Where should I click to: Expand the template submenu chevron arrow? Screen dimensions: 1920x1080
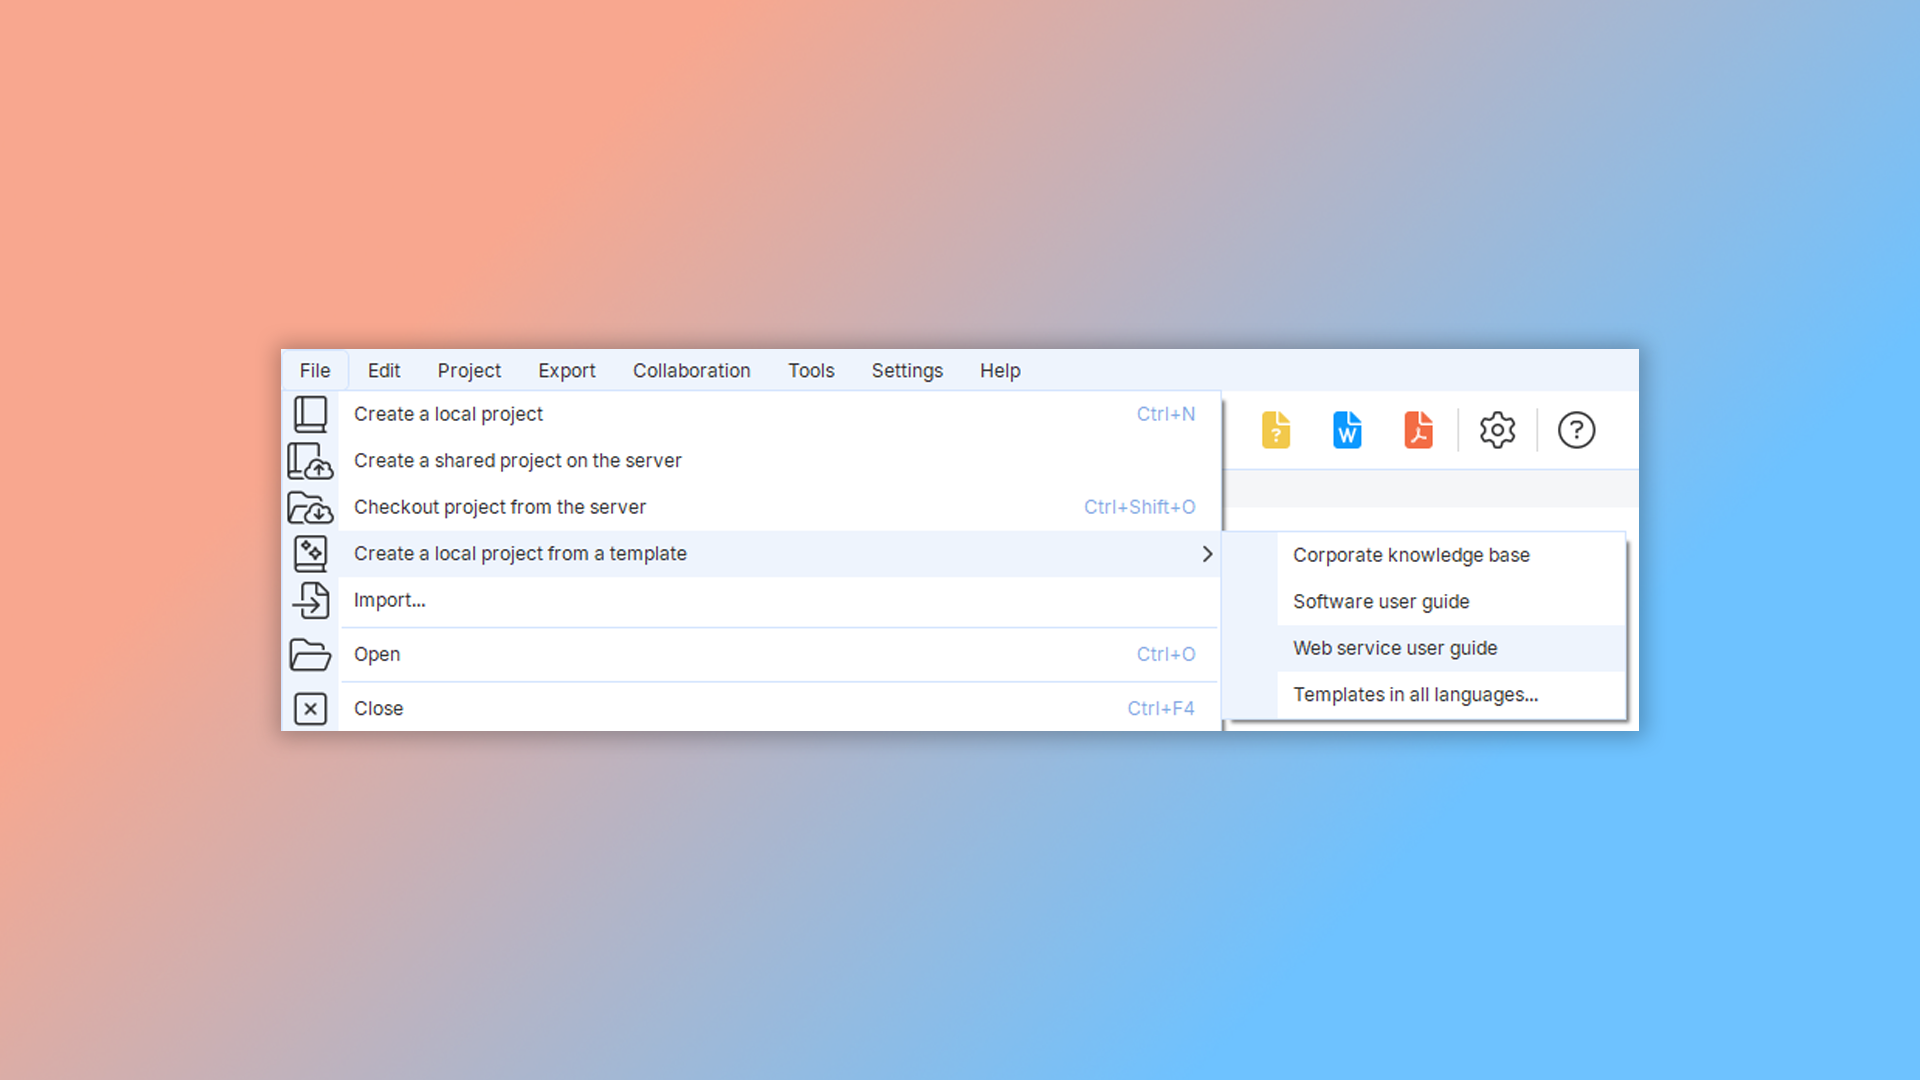click(1207, 554)
